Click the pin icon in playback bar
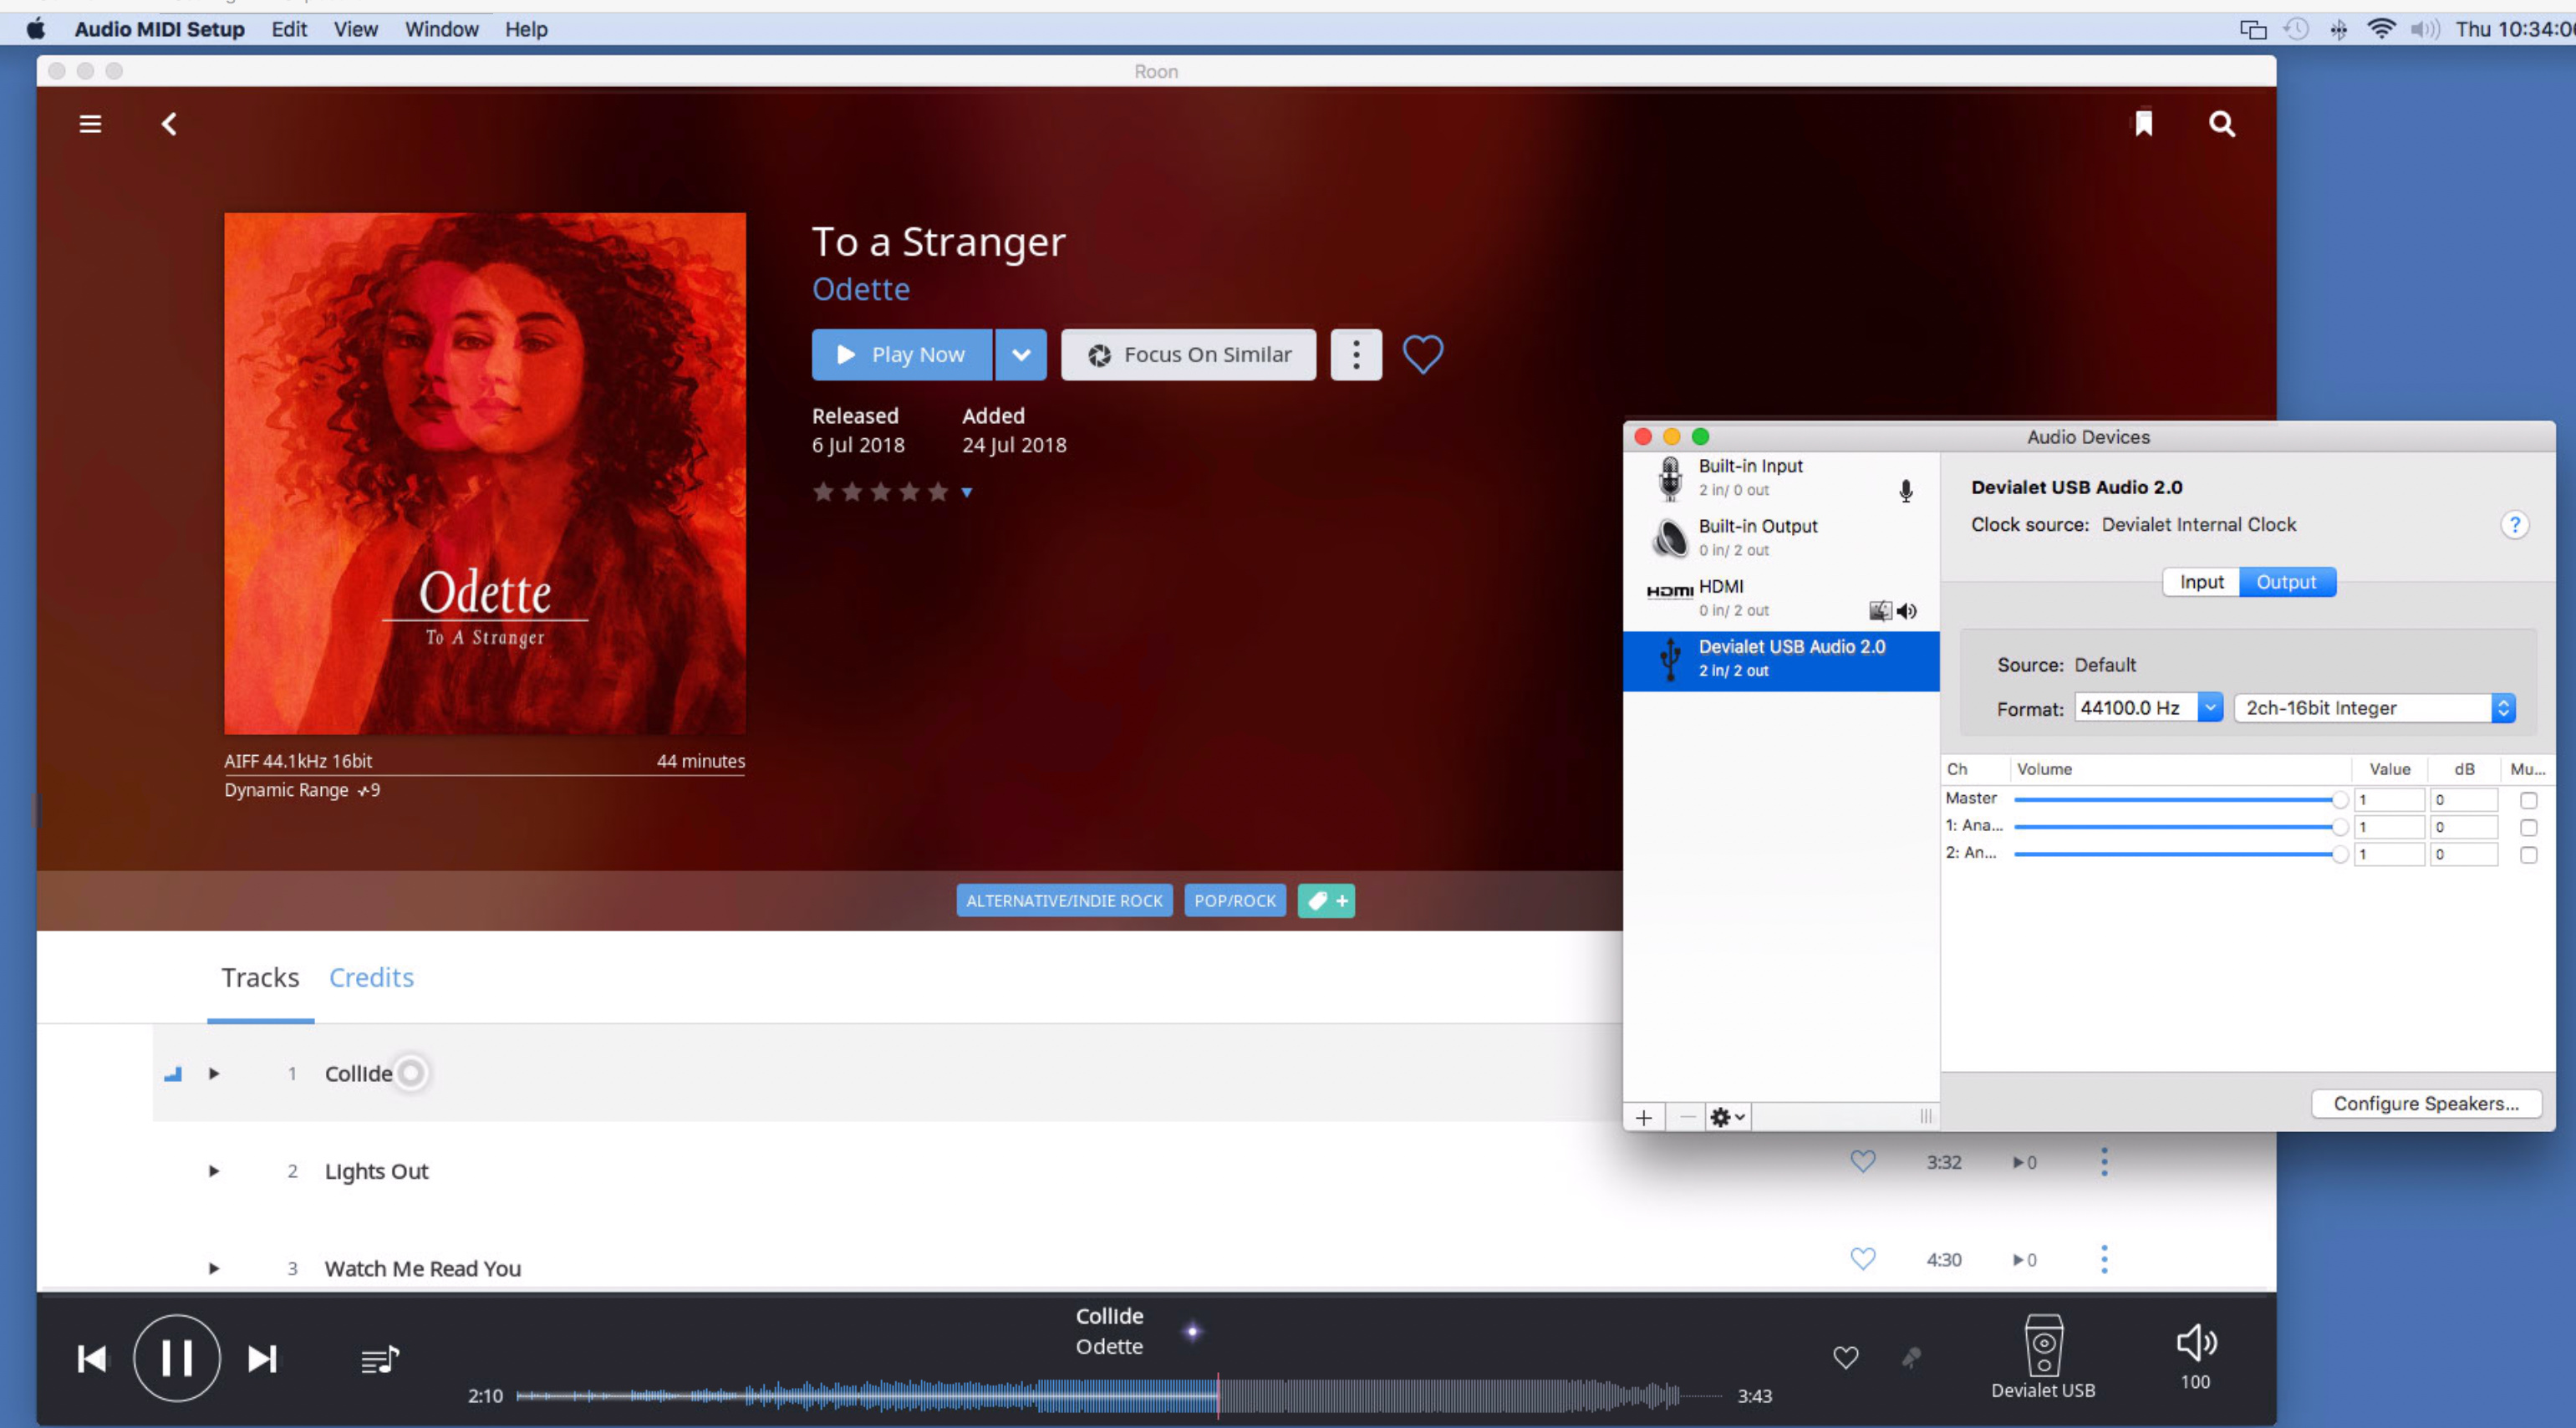 (1911, 1357)
